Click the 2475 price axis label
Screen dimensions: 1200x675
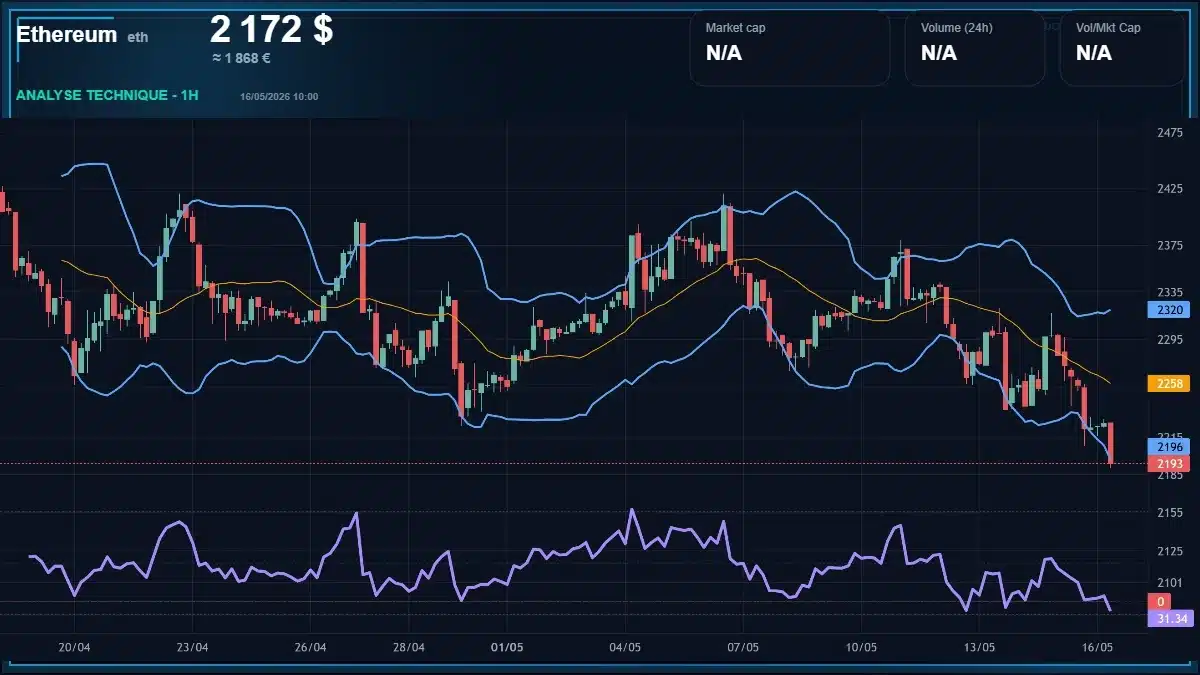pos(1169,133)
